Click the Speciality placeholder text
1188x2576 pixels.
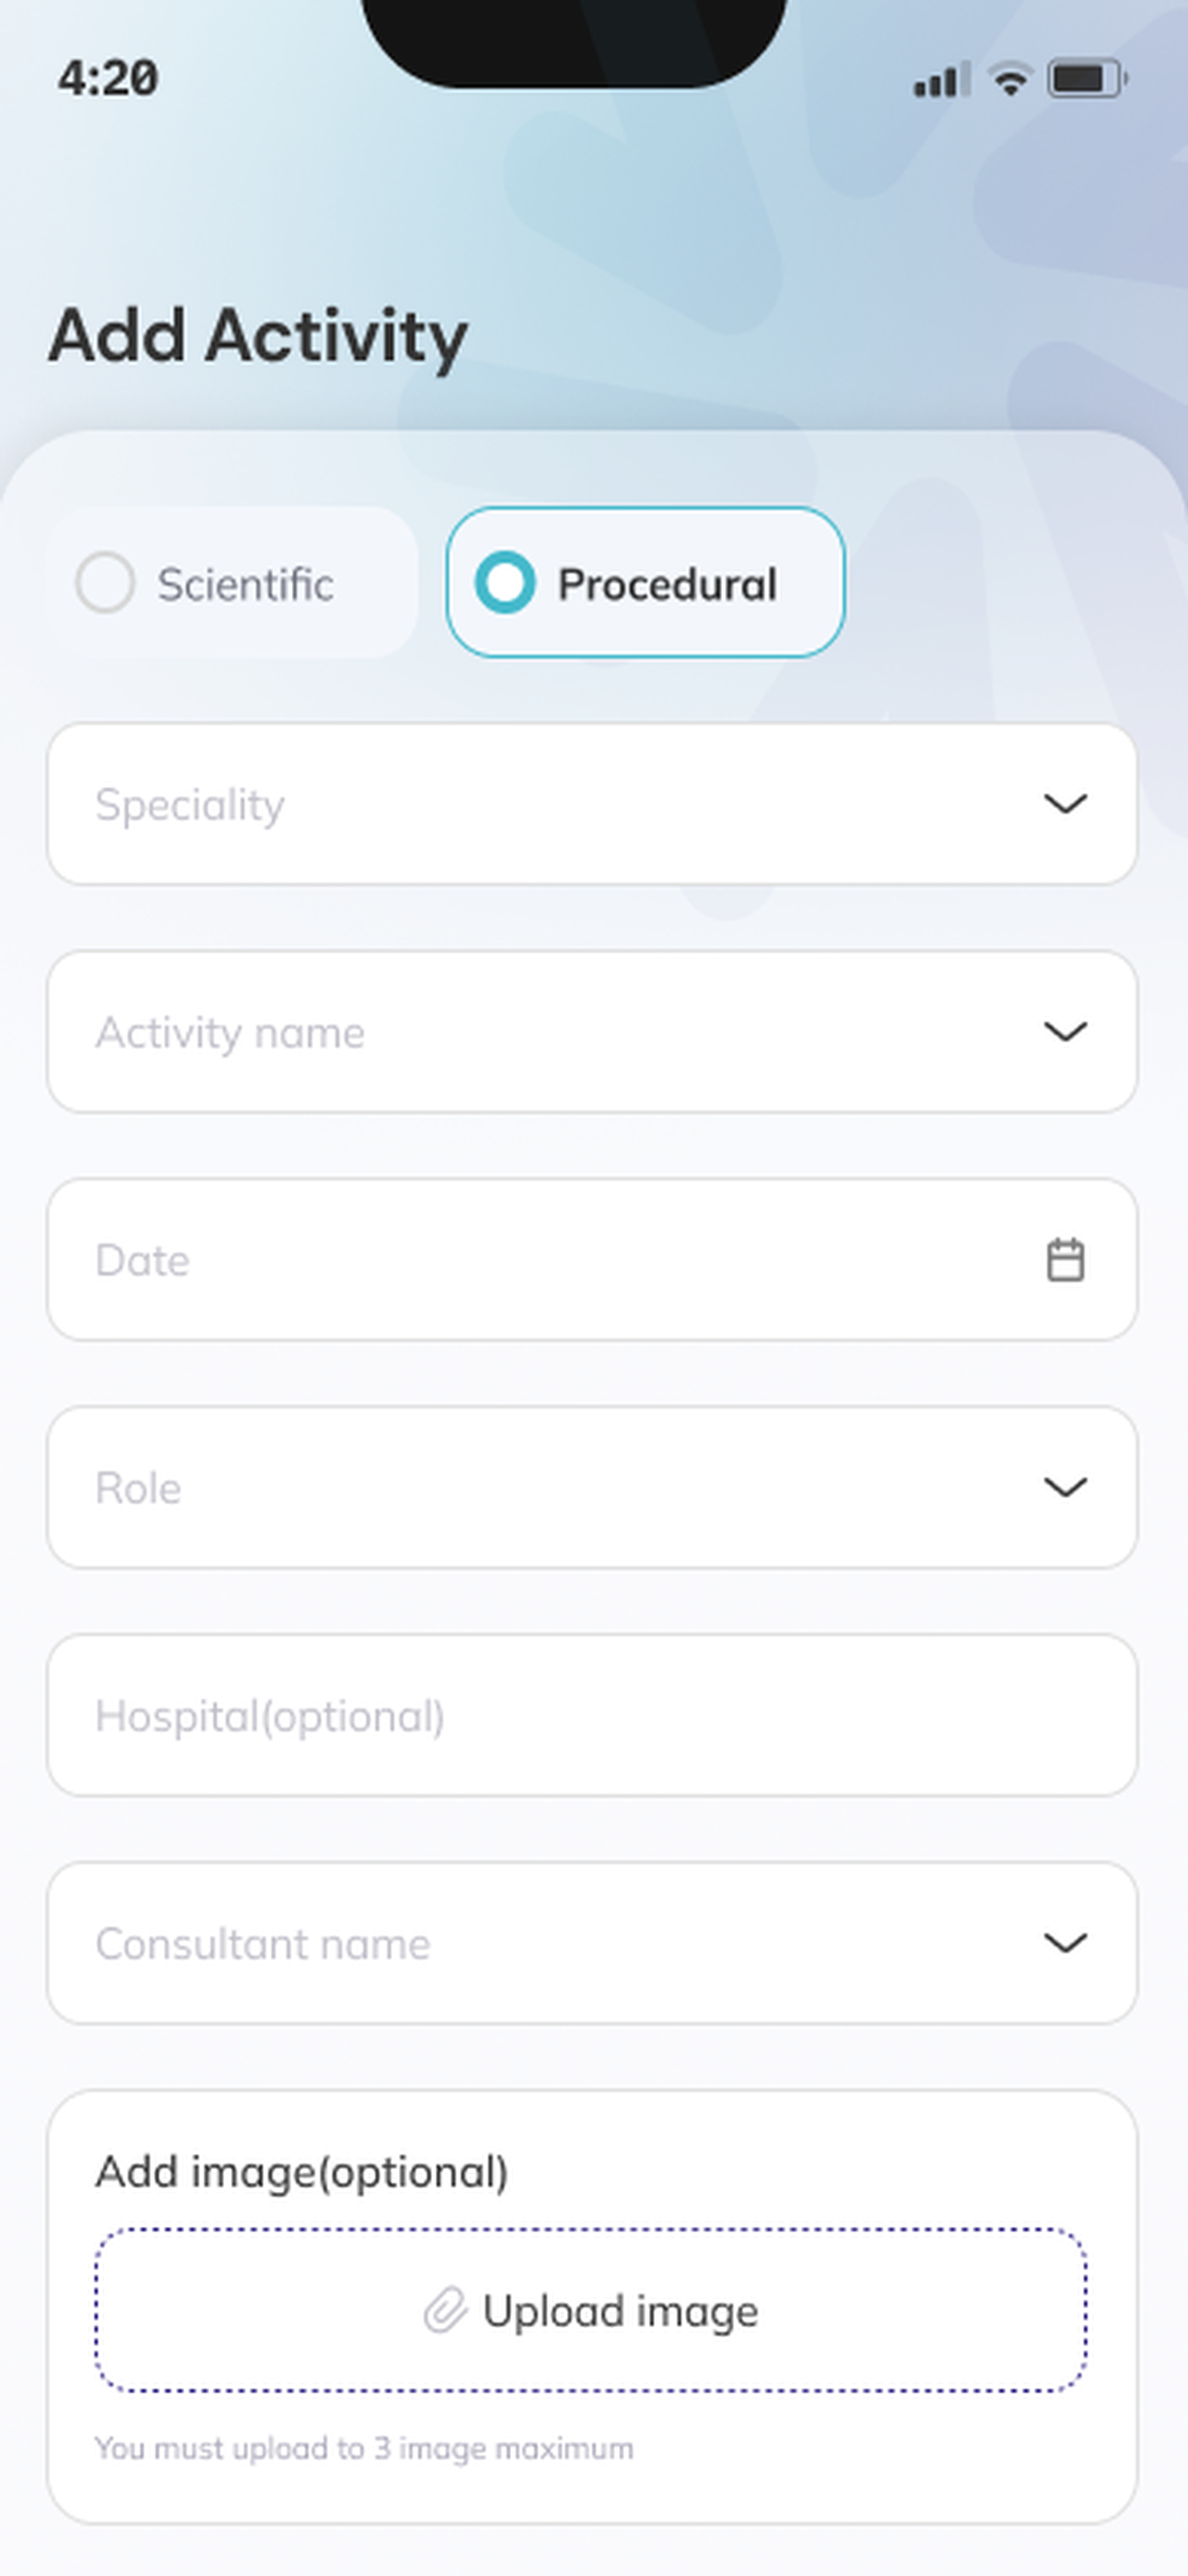click(190, 805)
